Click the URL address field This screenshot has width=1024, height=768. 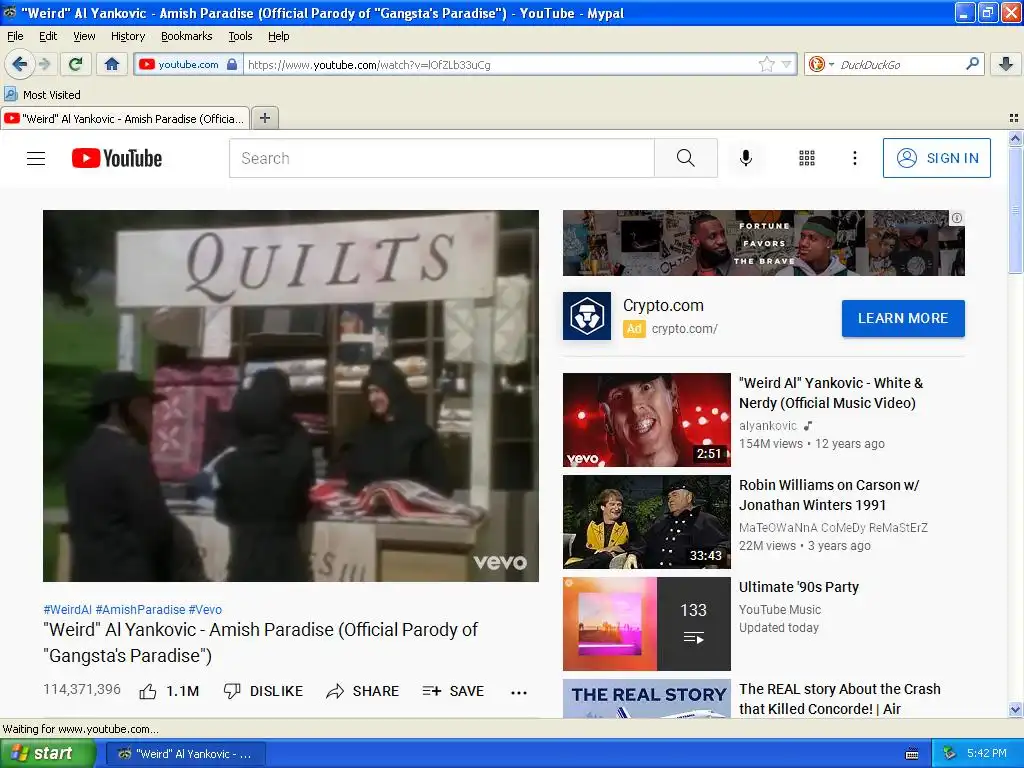point(500,64)
